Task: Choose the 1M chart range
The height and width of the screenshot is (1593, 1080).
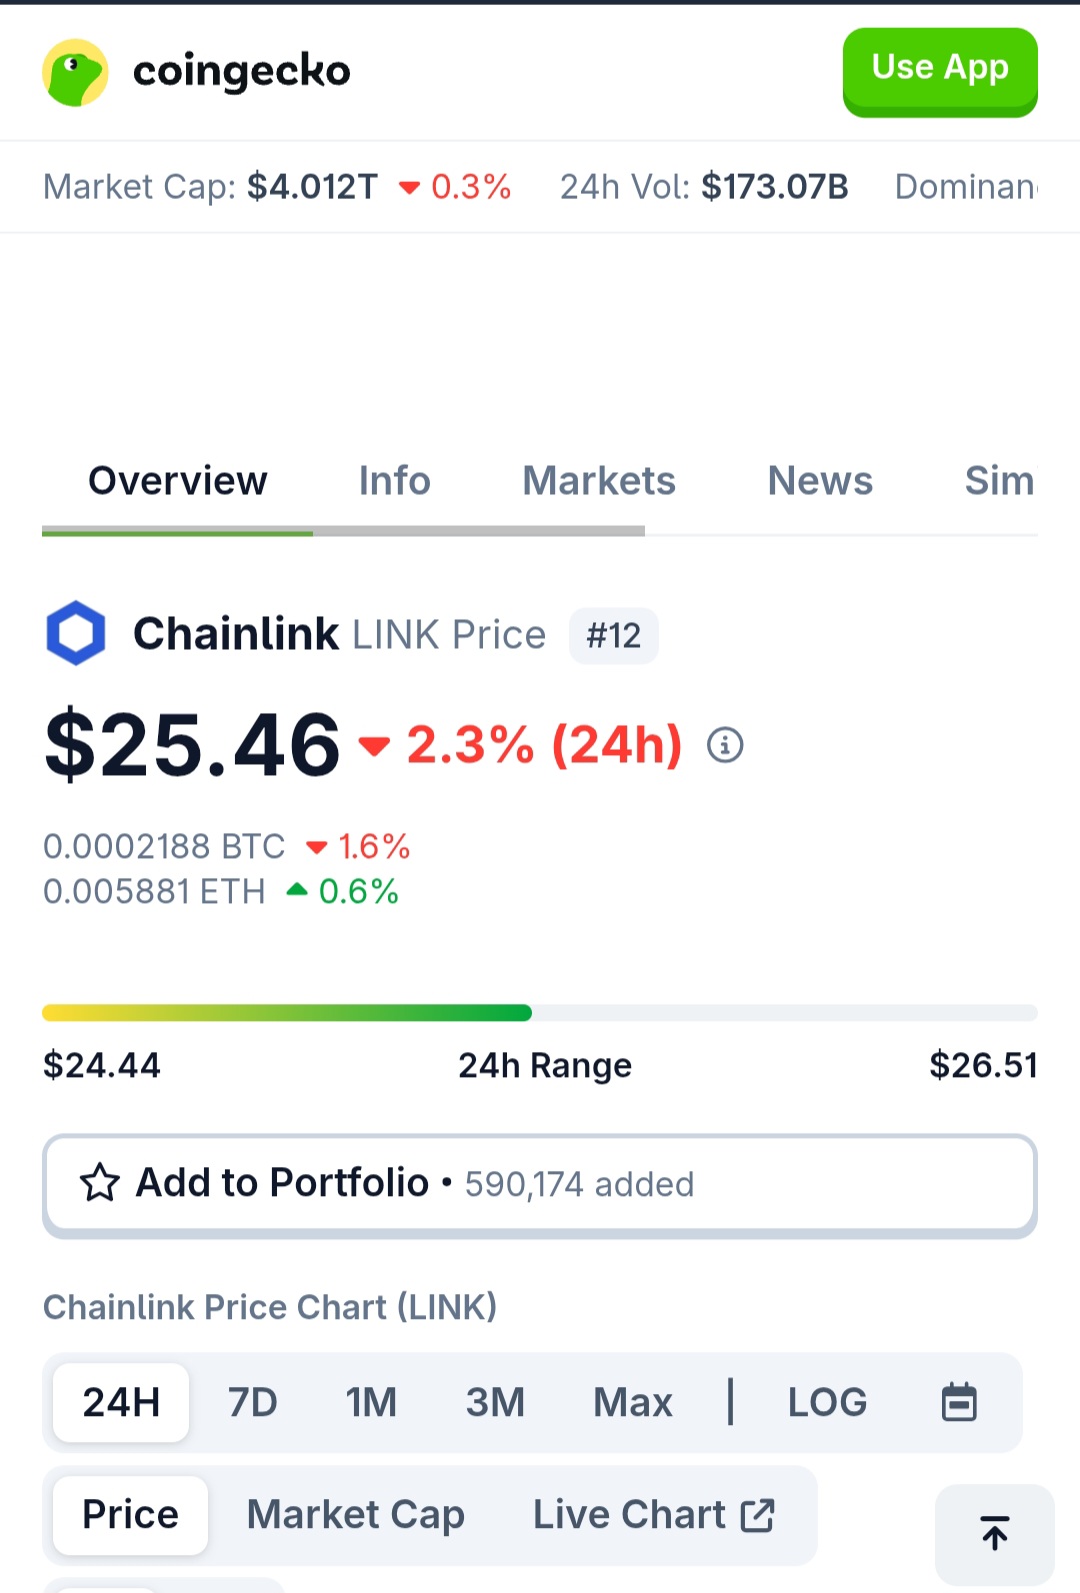Action: click(x=371, y=1402)
